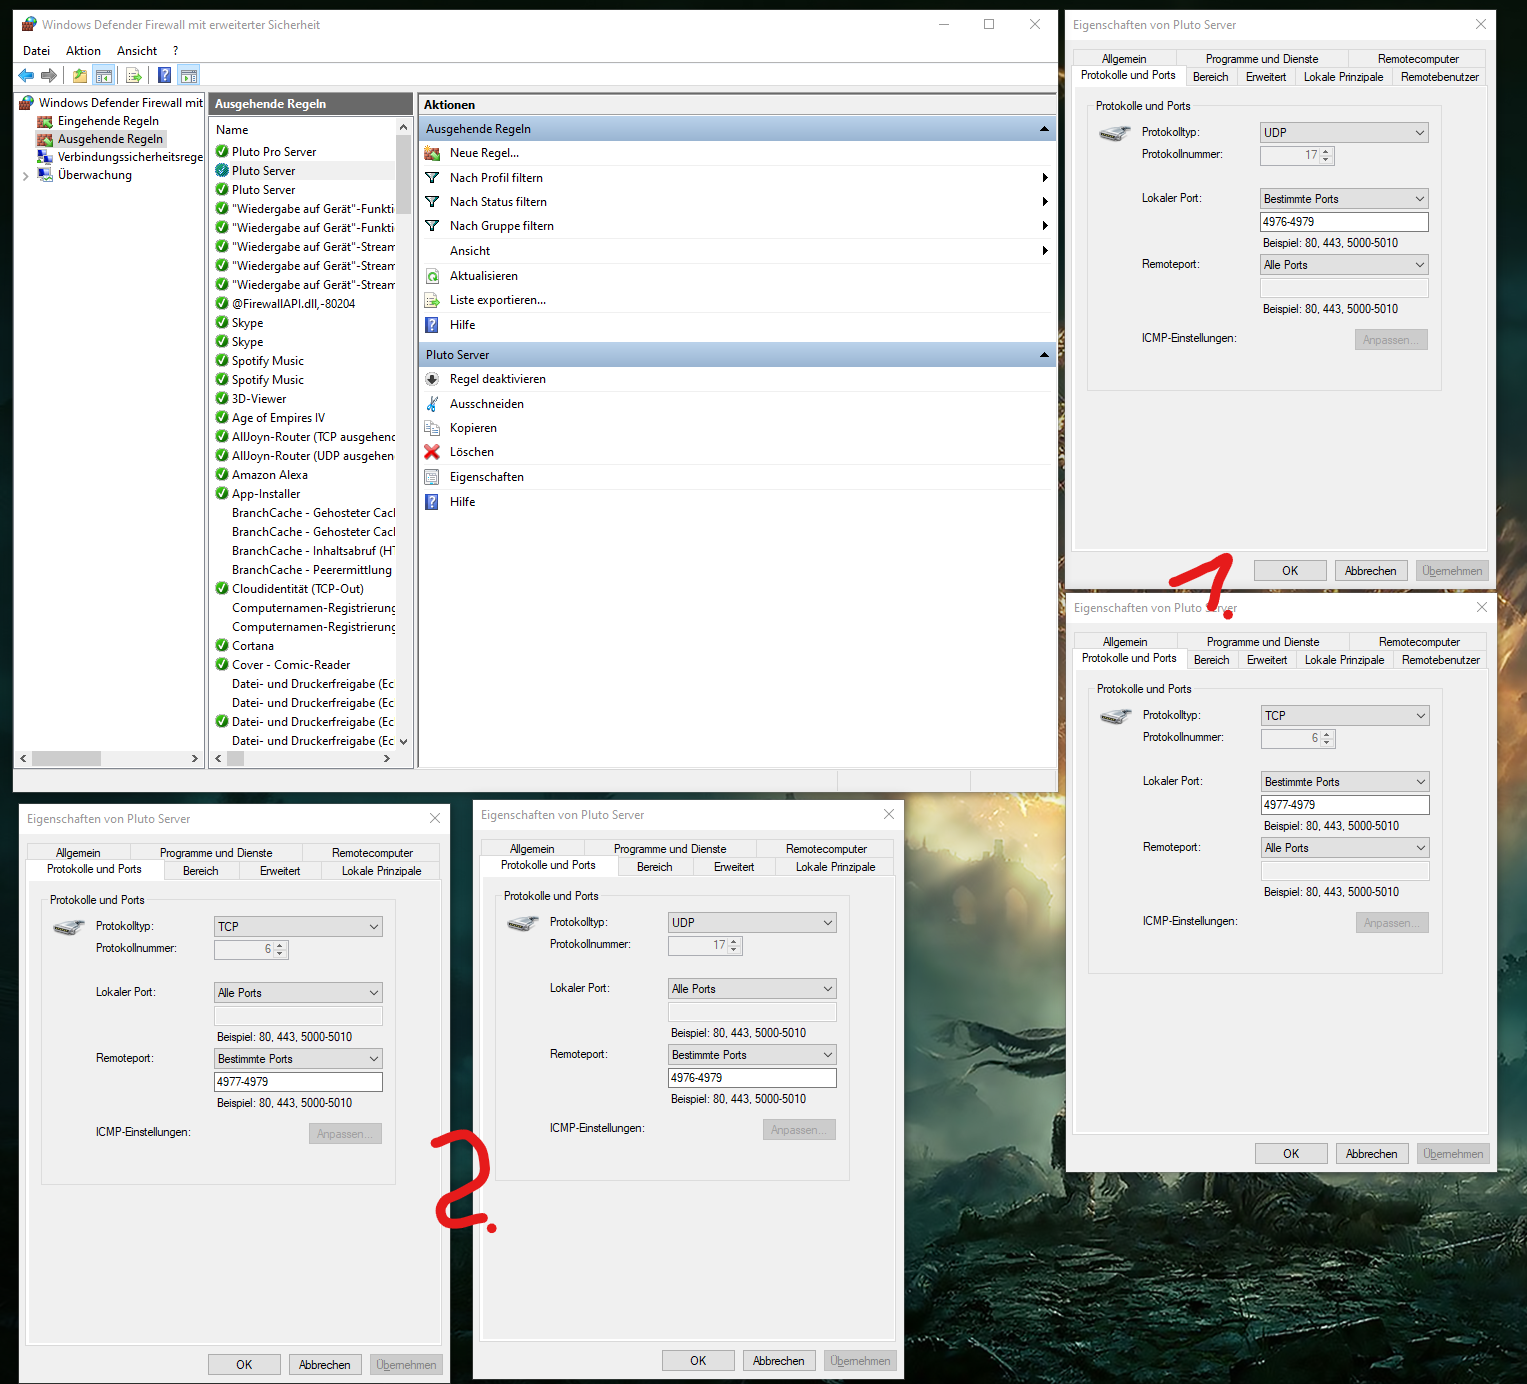1527x1384 pixels.
Task: Click green check icon beside Amazon Alexa
Action: 222,475
